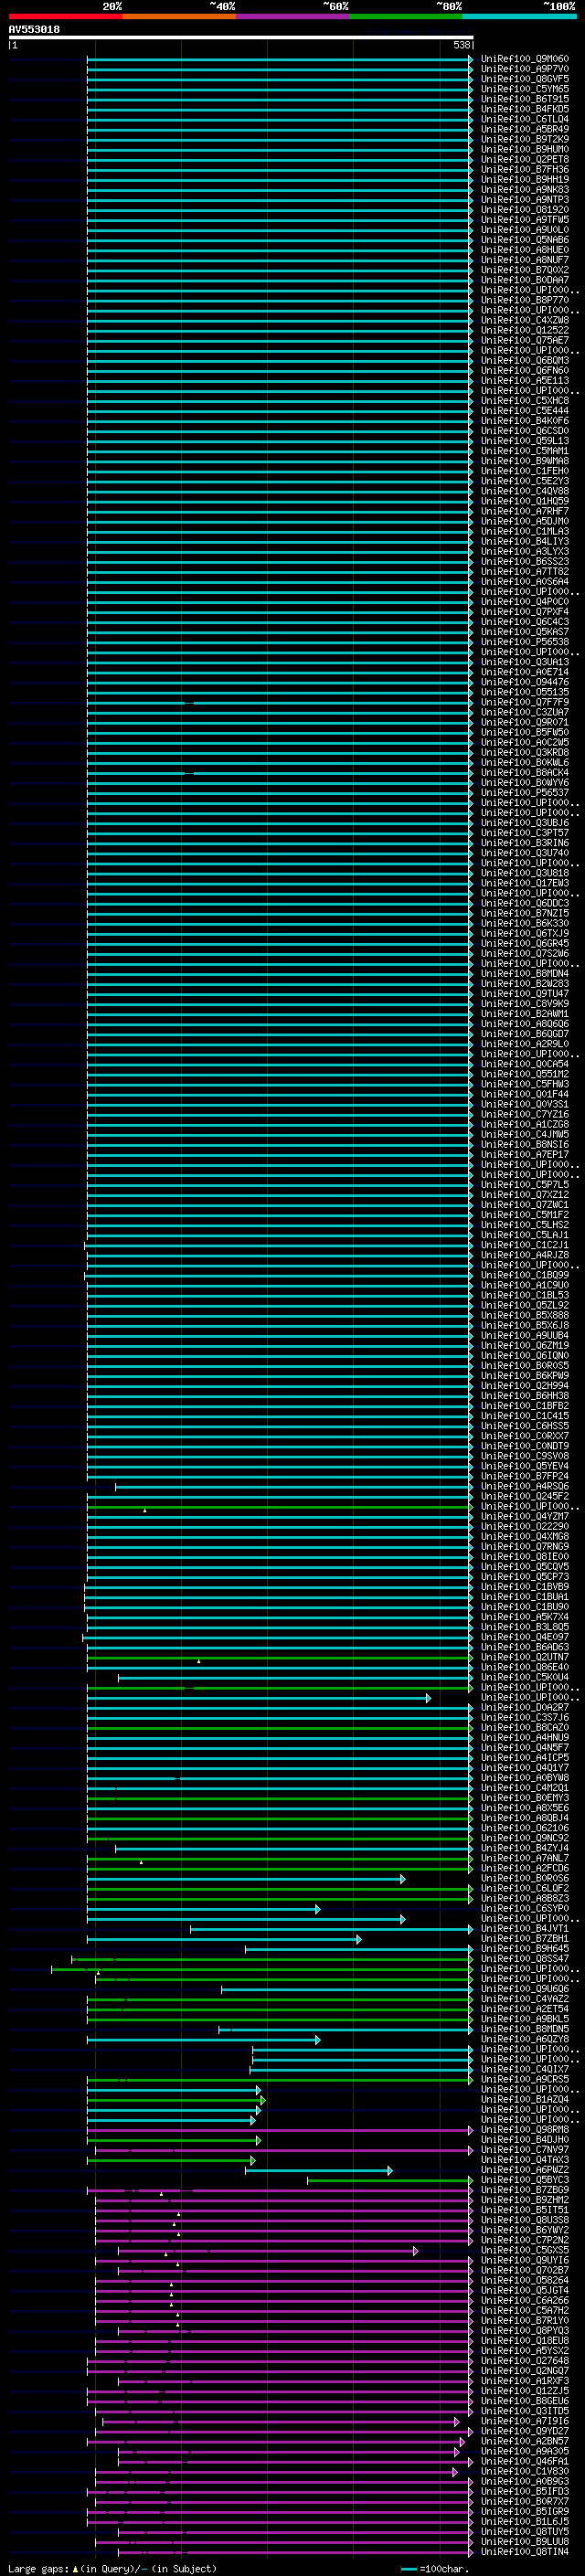Click hit label UniRef100_Q75AE7
This screenshot has height=2576, width=585.
click(525, 340)
